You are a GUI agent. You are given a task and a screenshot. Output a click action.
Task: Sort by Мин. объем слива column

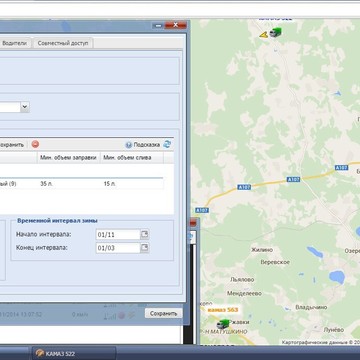[x=132, y=158]
